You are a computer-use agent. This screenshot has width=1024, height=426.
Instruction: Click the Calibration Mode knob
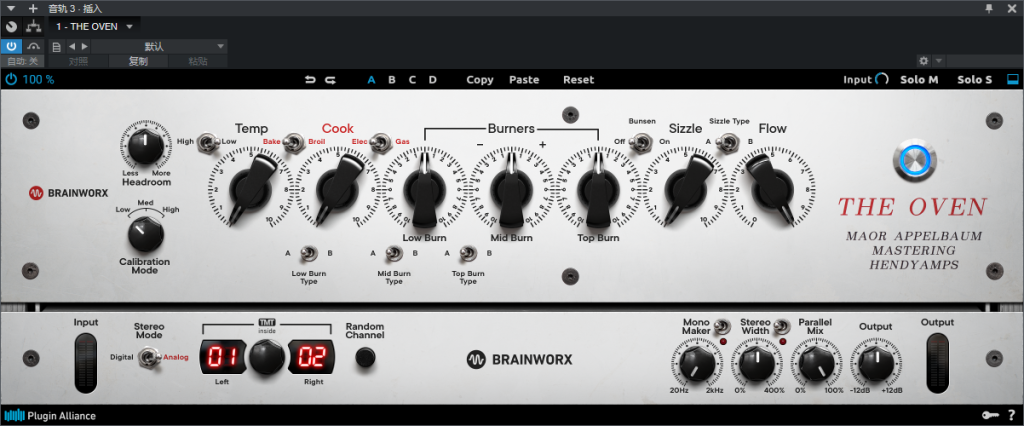click(146, 235)
